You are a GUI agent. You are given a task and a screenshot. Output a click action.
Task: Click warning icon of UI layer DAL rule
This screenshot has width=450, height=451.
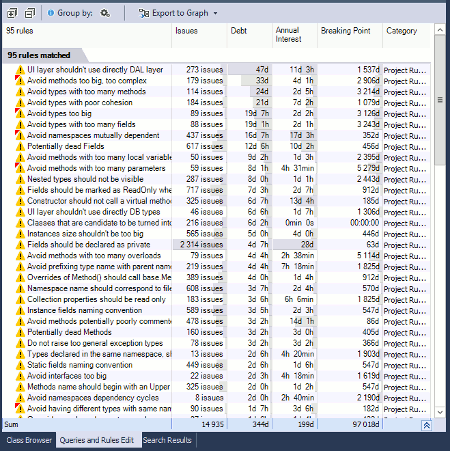(x=20, y=70)
